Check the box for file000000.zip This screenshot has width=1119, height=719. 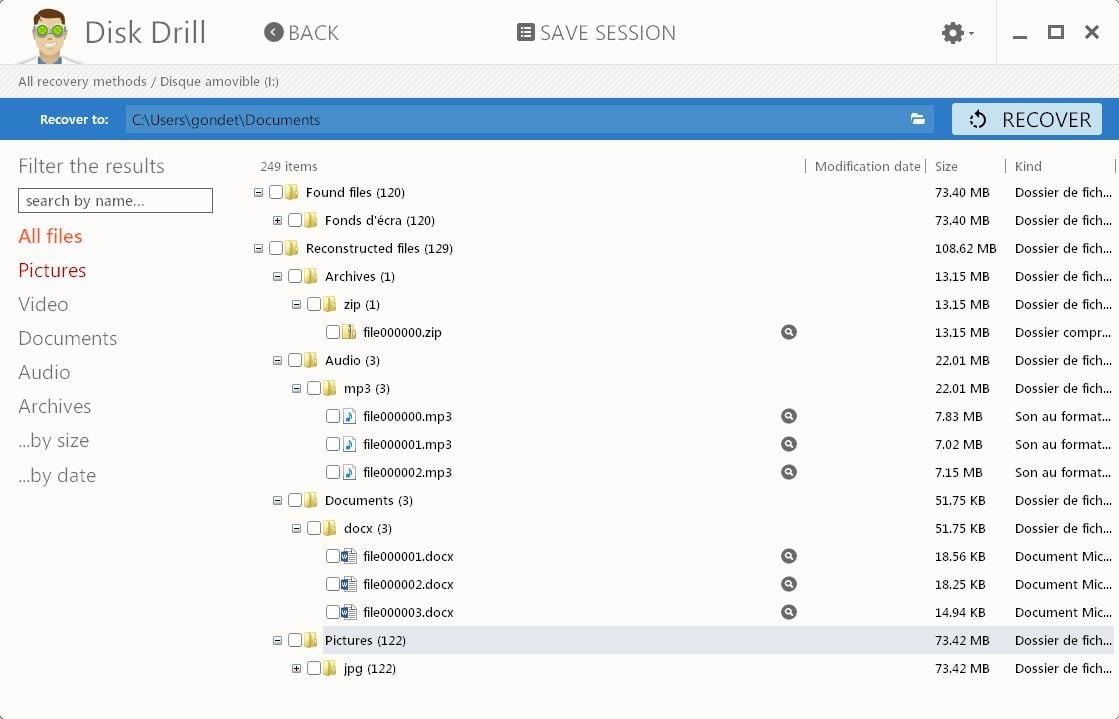[333, 332]
